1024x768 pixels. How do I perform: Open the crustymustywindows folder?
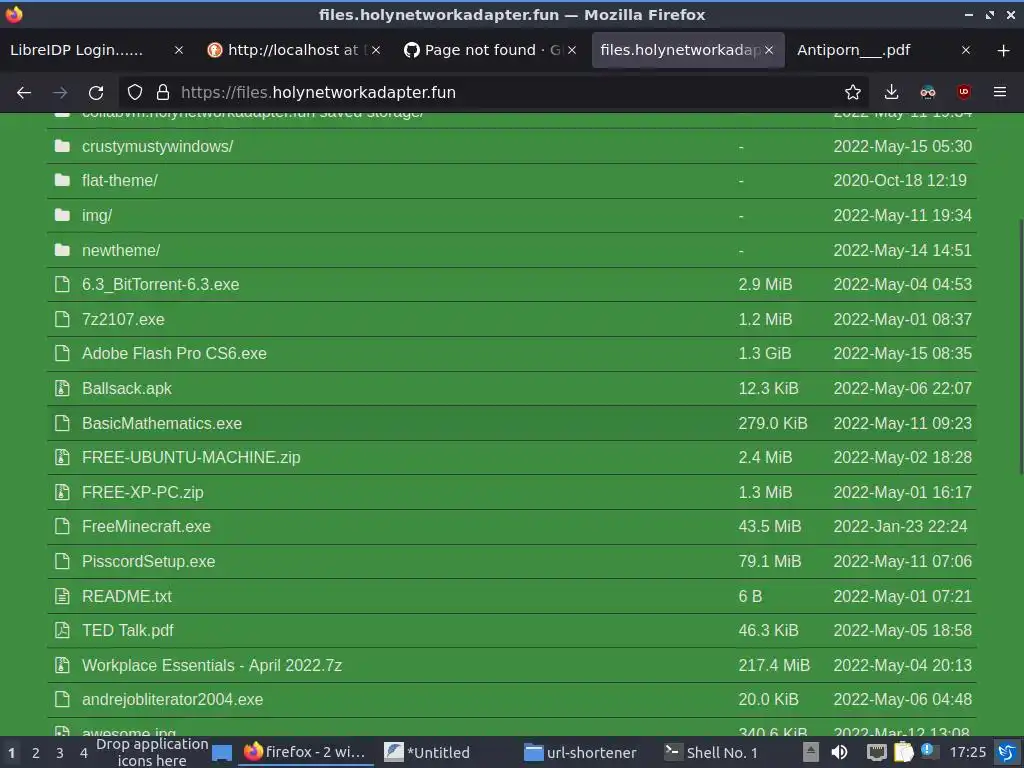tap(157, 146)
